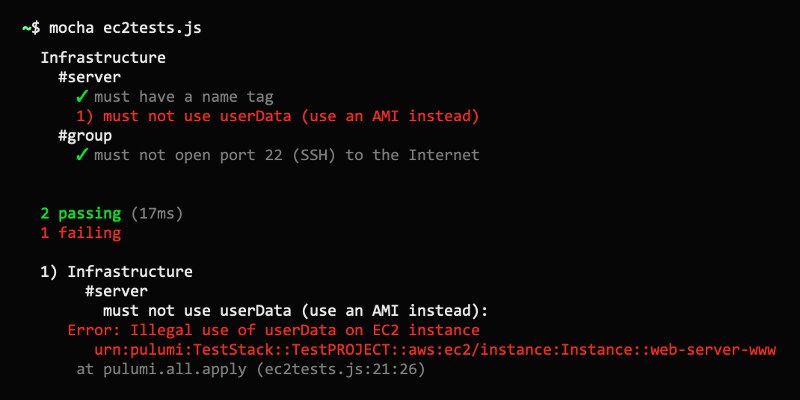Screen dimensions: 800x400
Task: Click the "#server" label in failure details
Action: 116,291
